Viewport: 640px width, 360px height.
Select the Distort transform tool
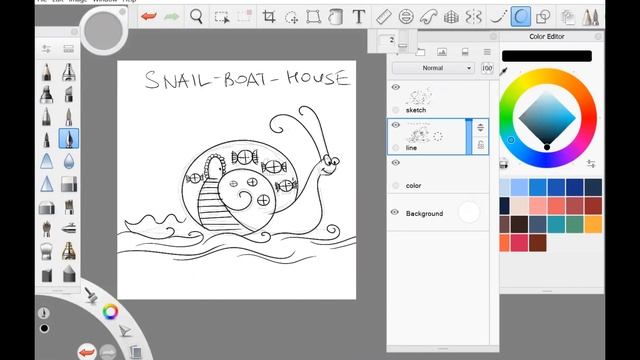click(x=313, y=17)
